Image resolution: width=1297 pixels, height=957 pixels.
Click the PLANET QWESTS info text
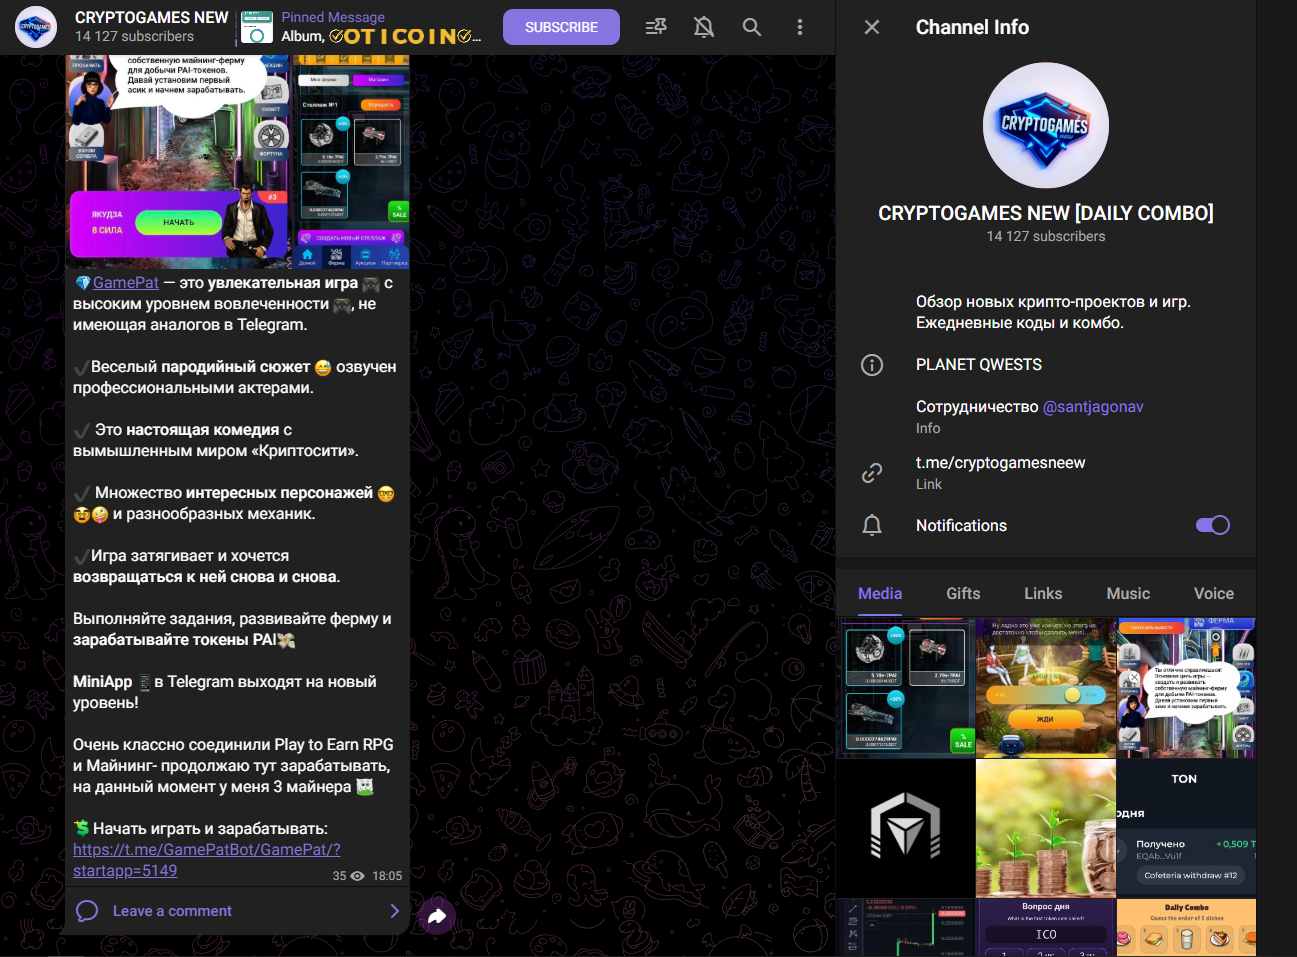[979, 365]
